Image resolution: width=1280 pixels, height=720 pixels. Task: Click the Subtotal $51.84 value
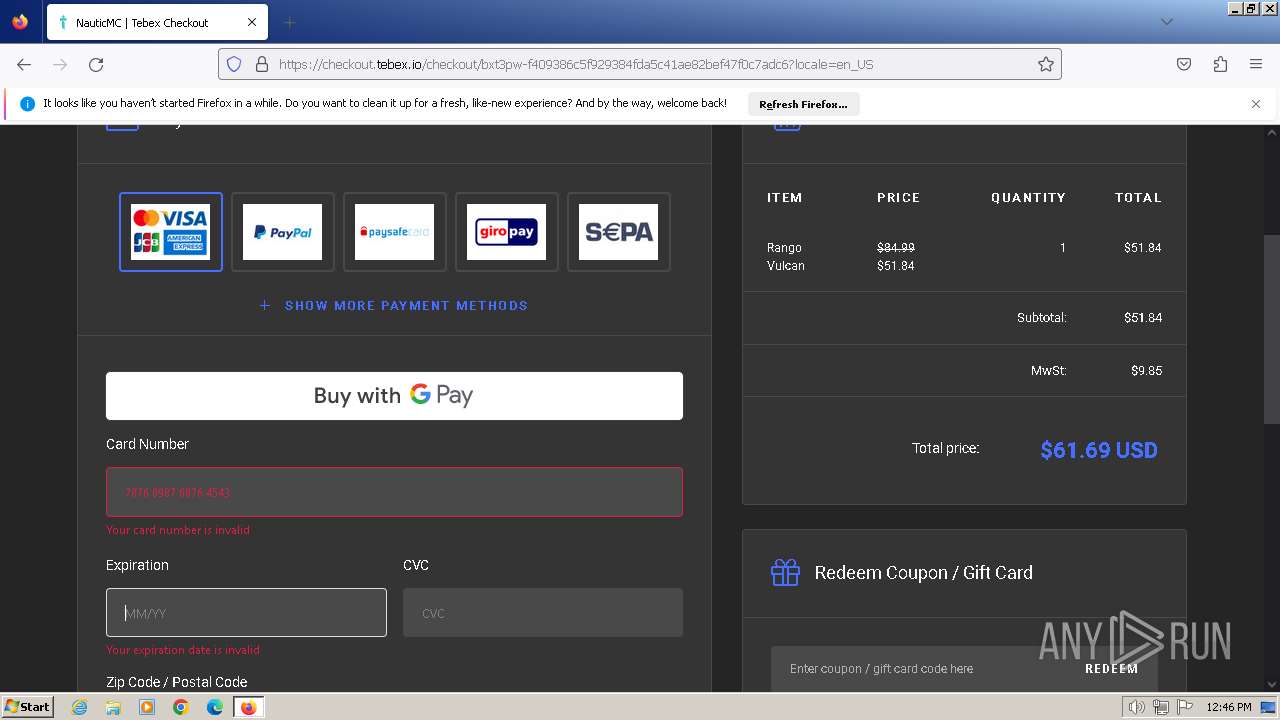click(x=1143, y=317)
